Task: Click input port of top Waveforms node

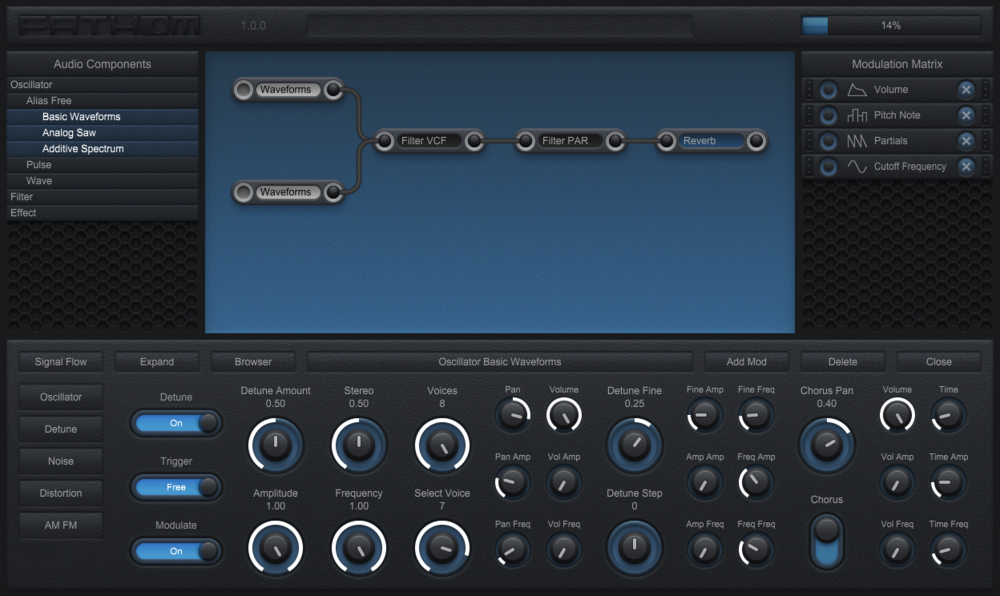Action: click(243, 90)
